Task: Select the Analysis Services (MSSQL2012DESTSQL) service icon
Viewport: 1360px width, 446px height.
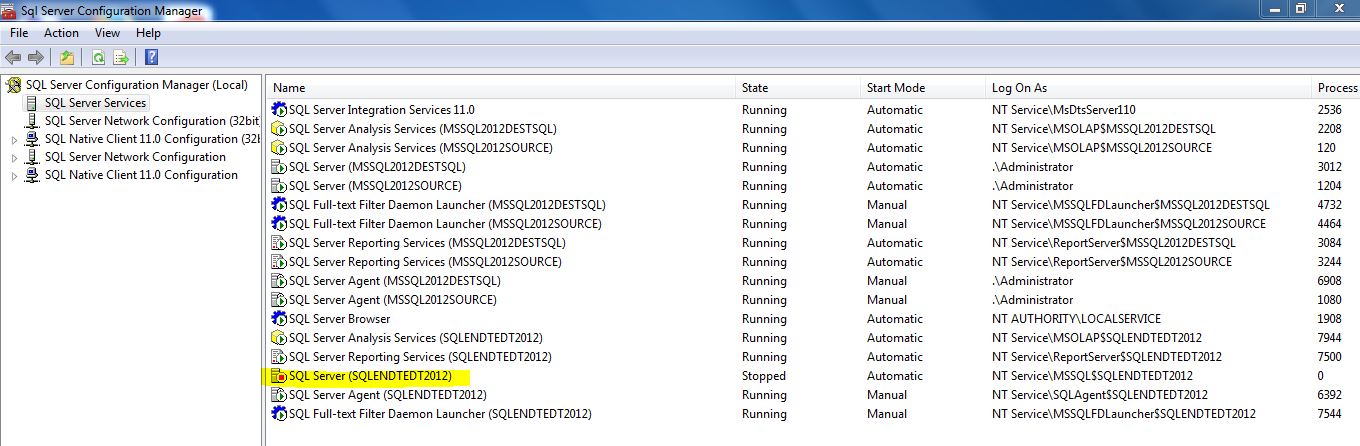Action: click(x=279, y=129)
